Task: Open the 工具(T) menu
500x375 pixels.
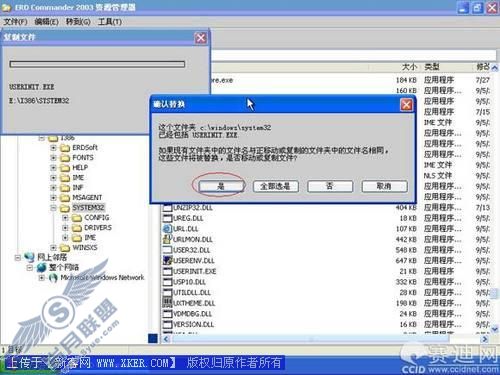Action: pyautogui.click(x=110, y=22)
